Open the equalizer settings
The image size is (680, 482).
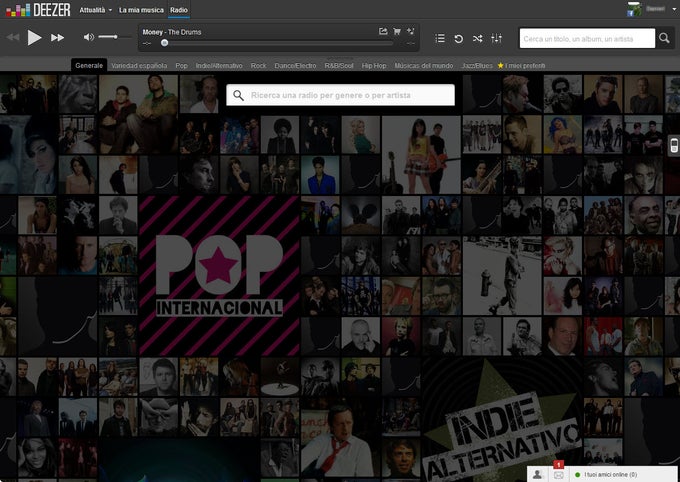pyautogui.click(x=497, y=39)
